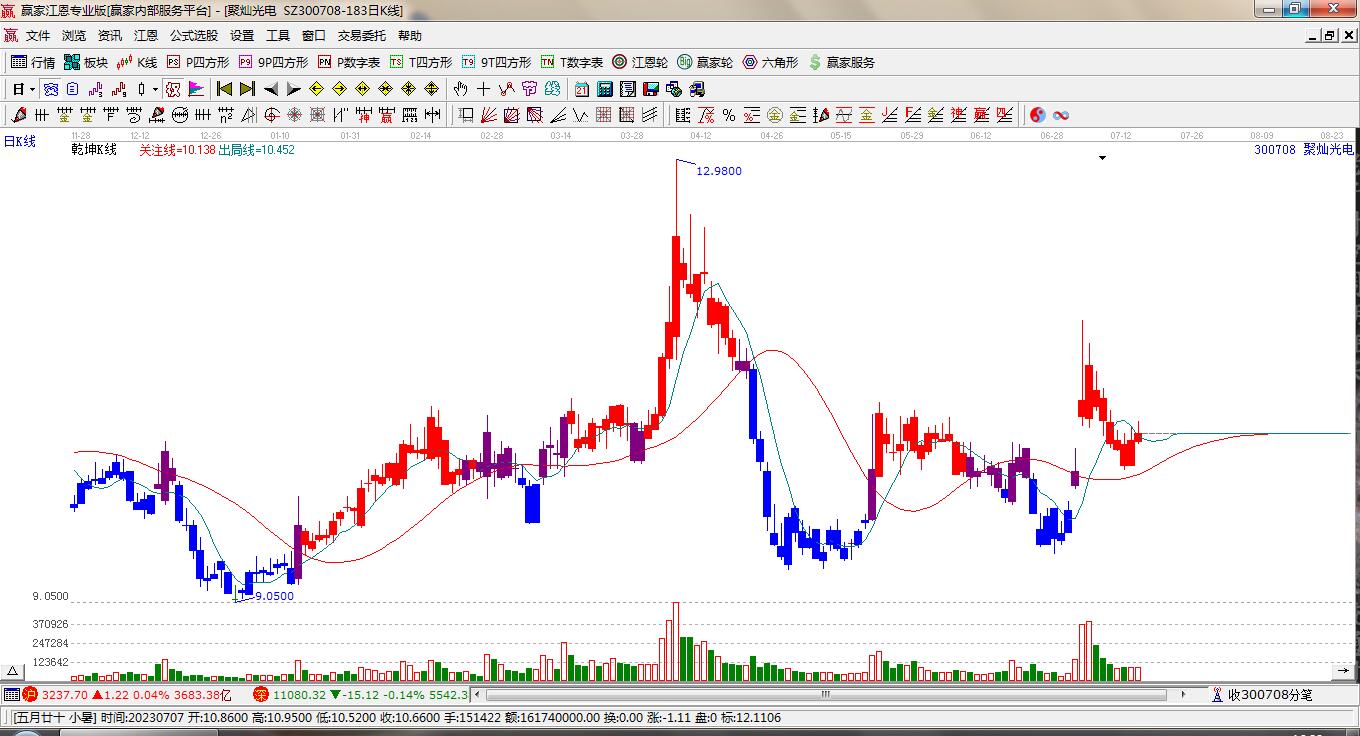
Task: Click the black left arrow icon
Action: click(271, 89)
